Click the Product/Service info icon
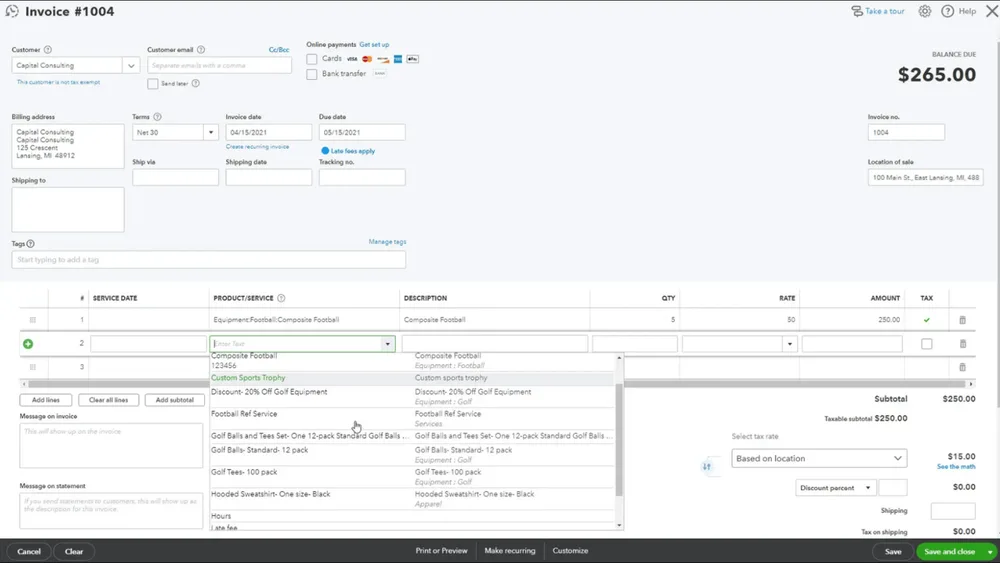This screenshot has width=1000, height=563. point(281,298)
